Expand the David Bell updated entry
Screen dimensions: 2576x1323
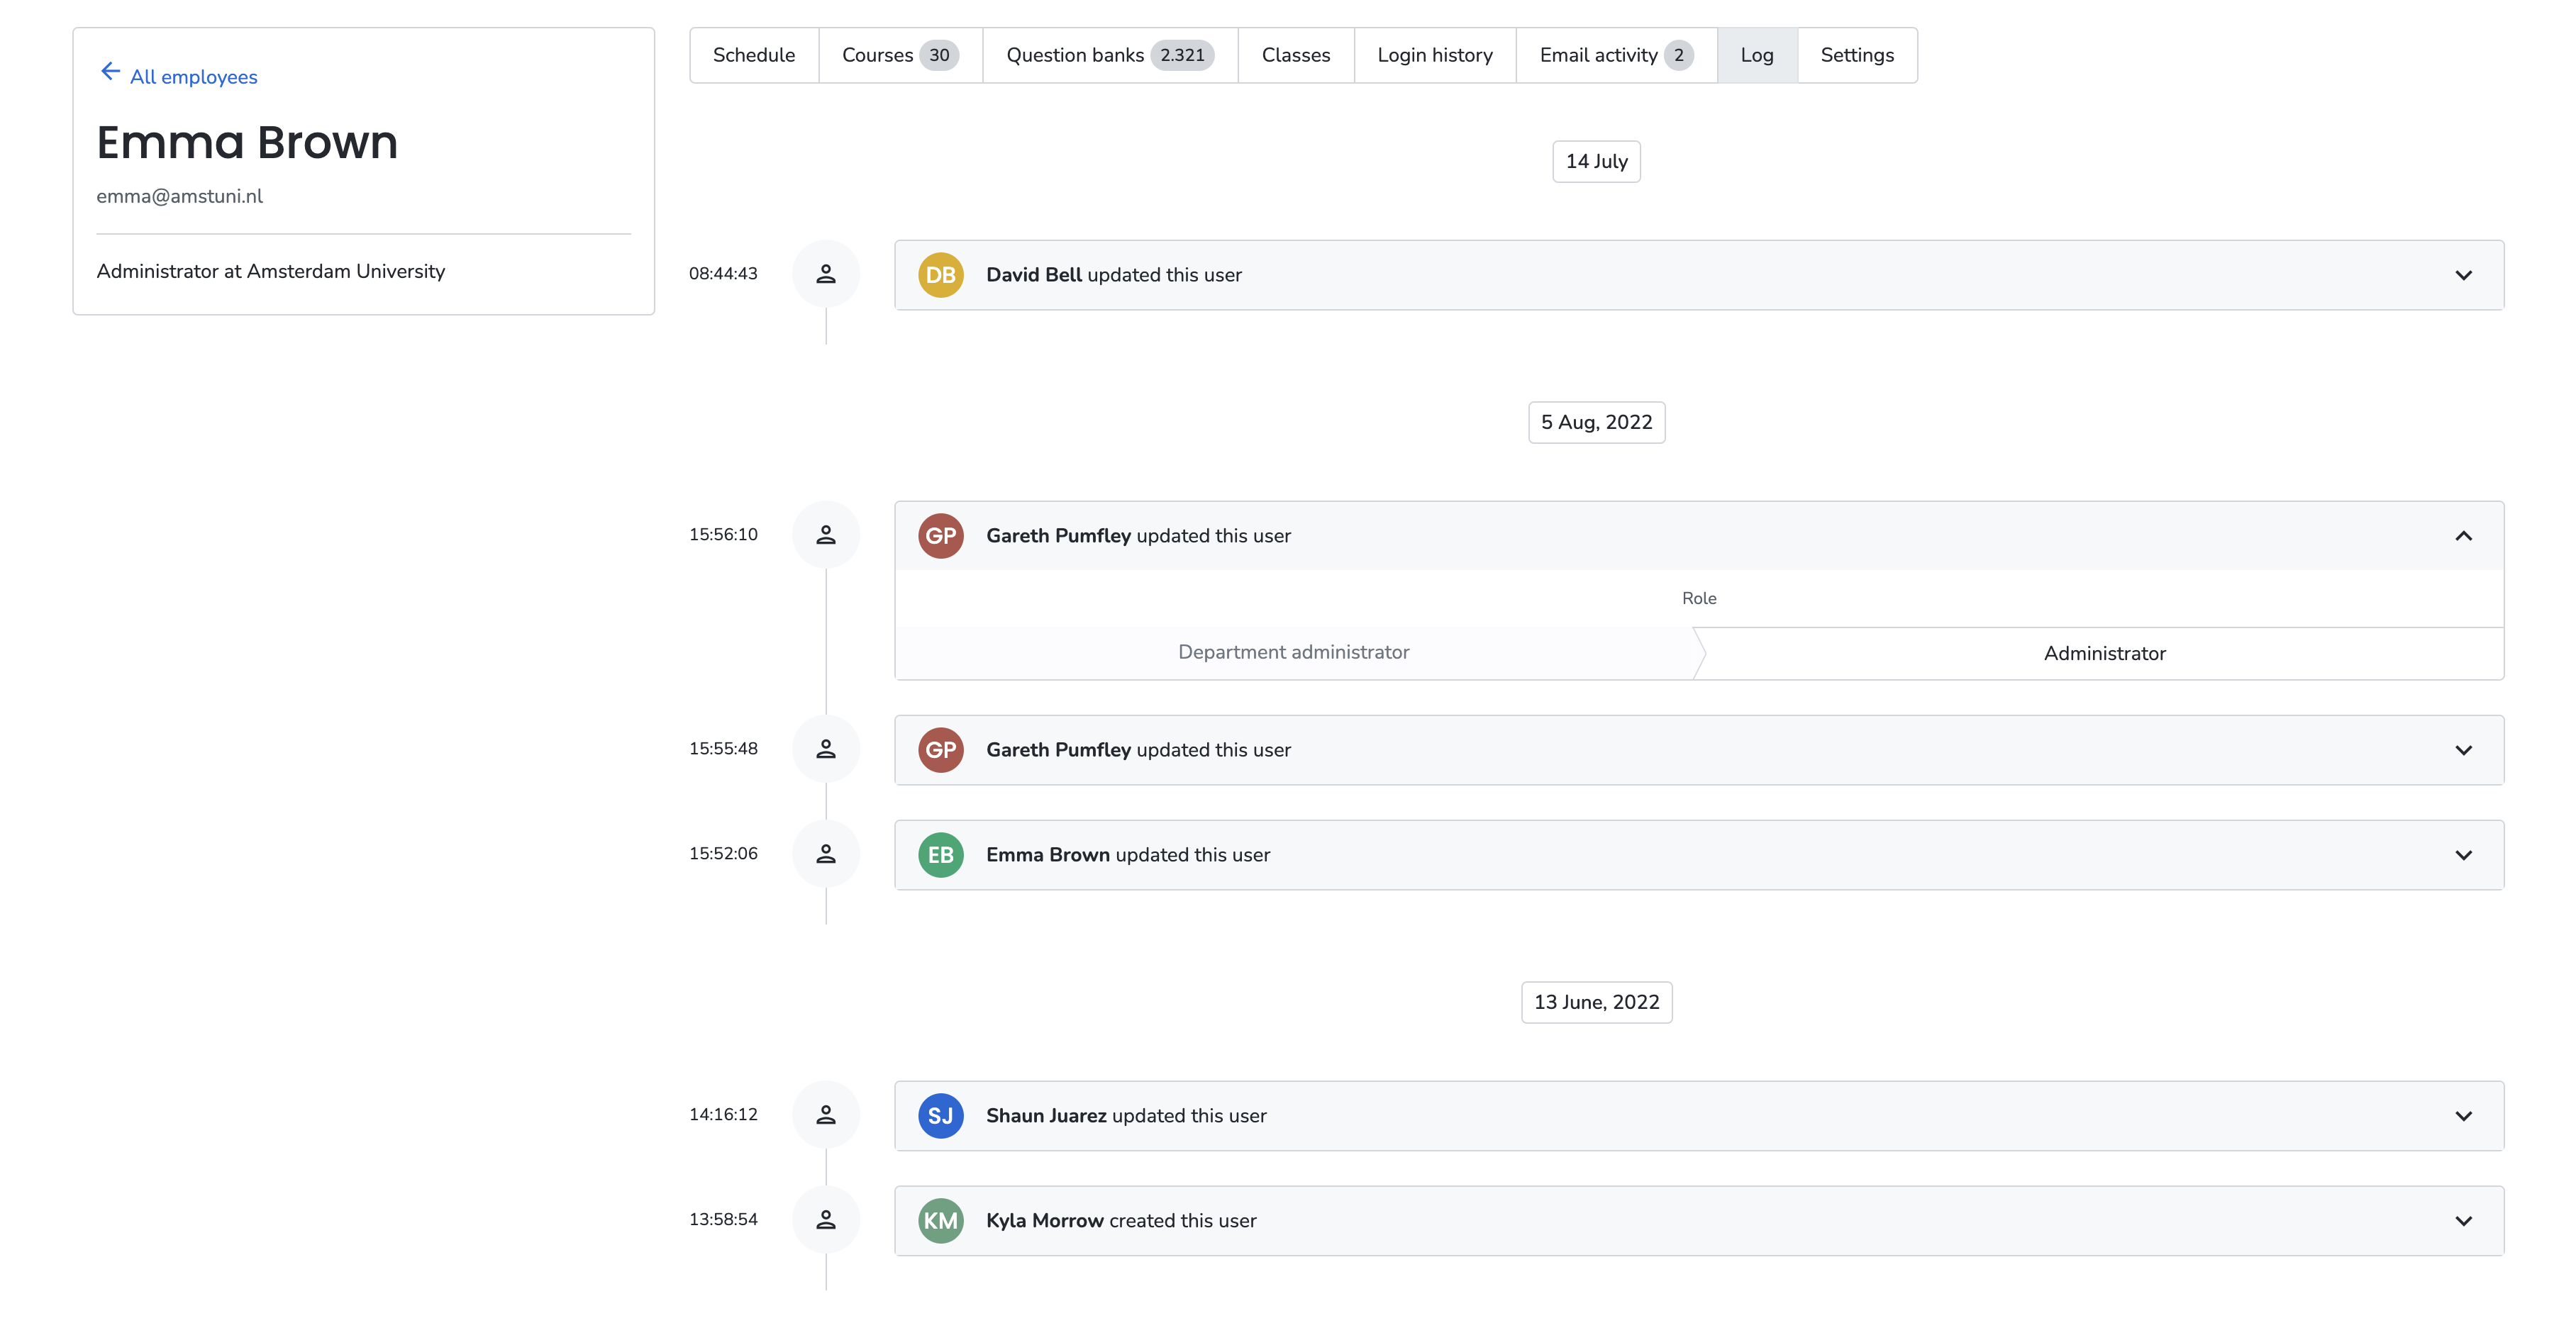[2464, 275]
